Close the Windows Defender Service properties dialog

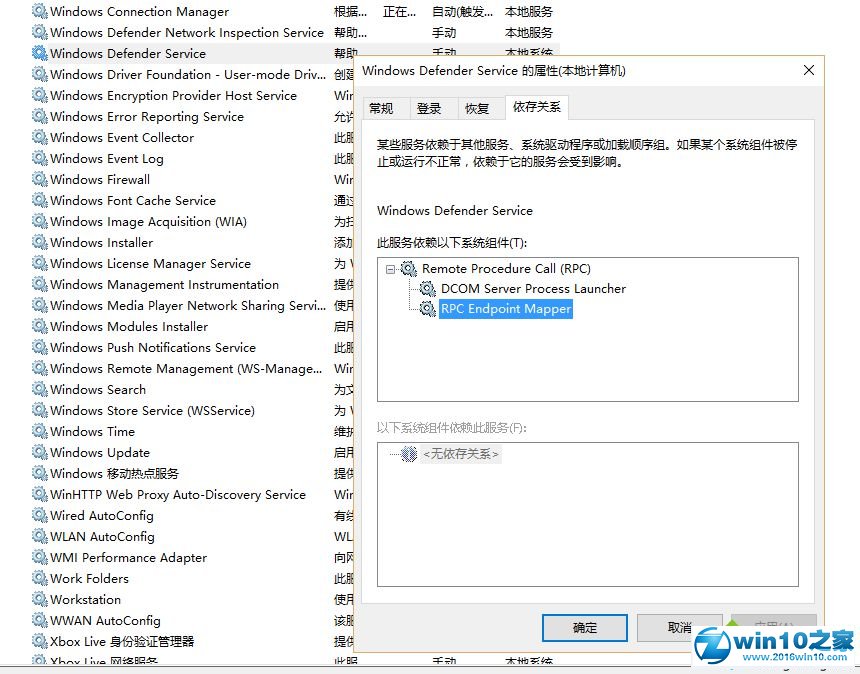pyautogui.click(x=809, y=71)
